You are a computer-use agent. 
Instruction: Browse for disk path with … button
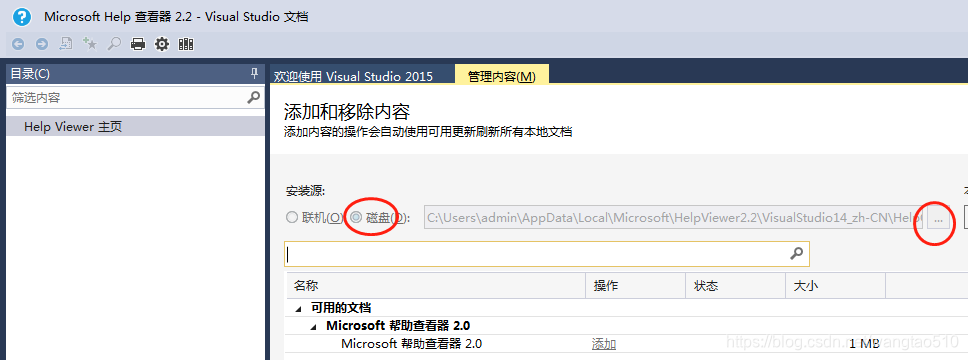coord(939,218)
